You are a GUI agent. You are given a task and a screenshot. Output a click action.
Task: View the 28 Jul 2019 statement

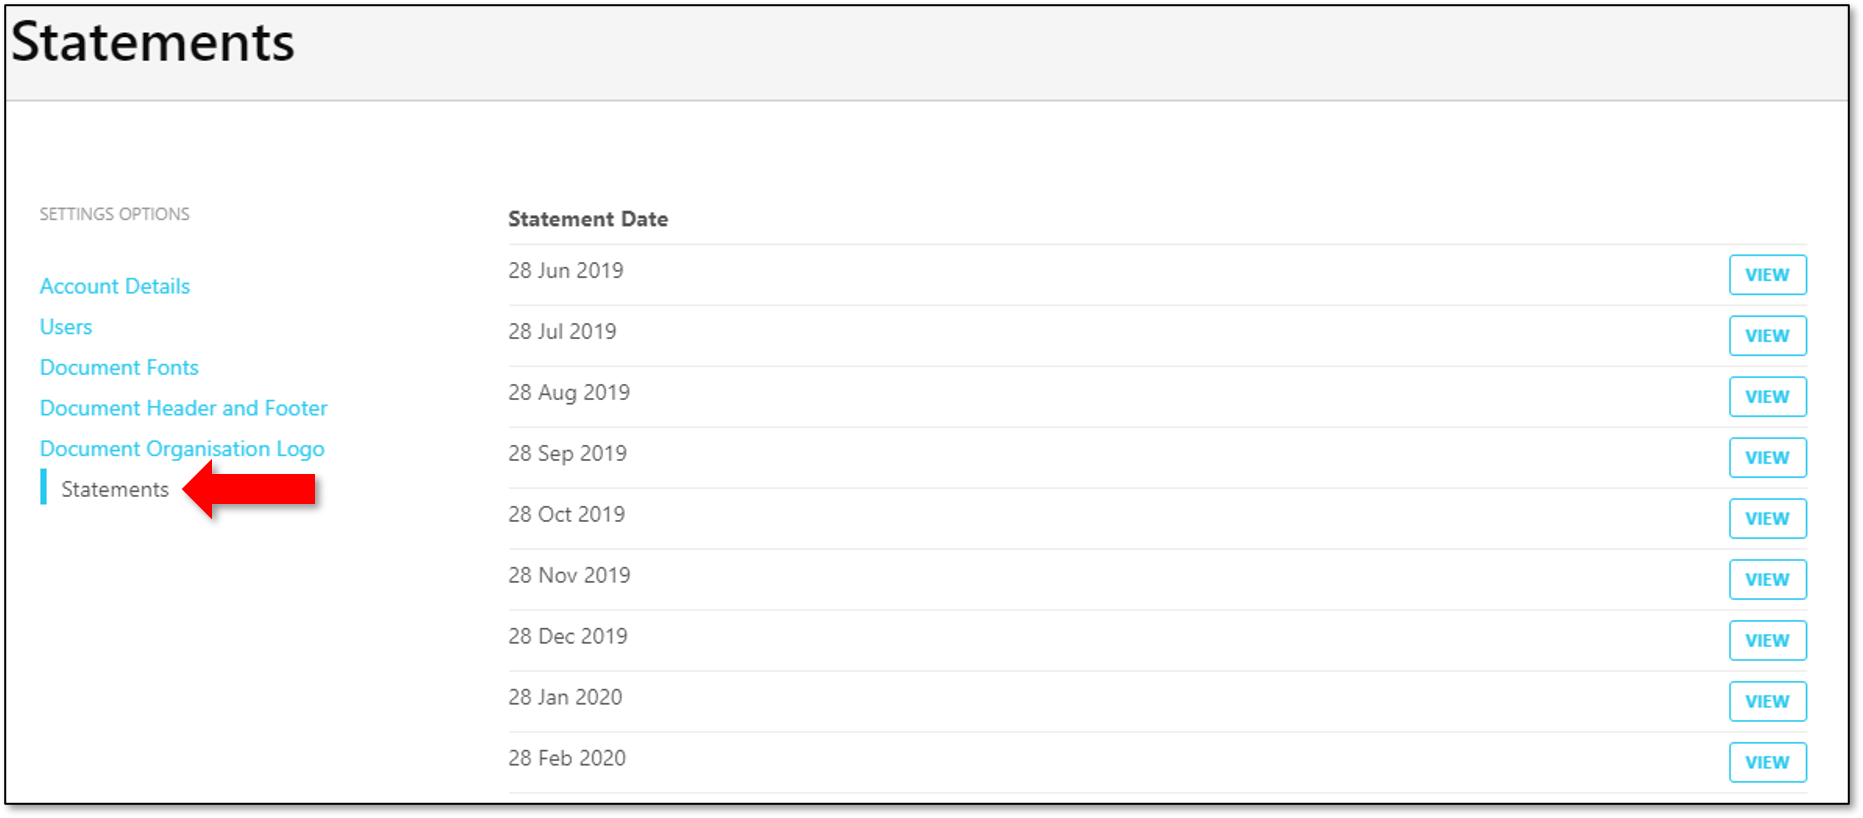tap(1767, 336)
